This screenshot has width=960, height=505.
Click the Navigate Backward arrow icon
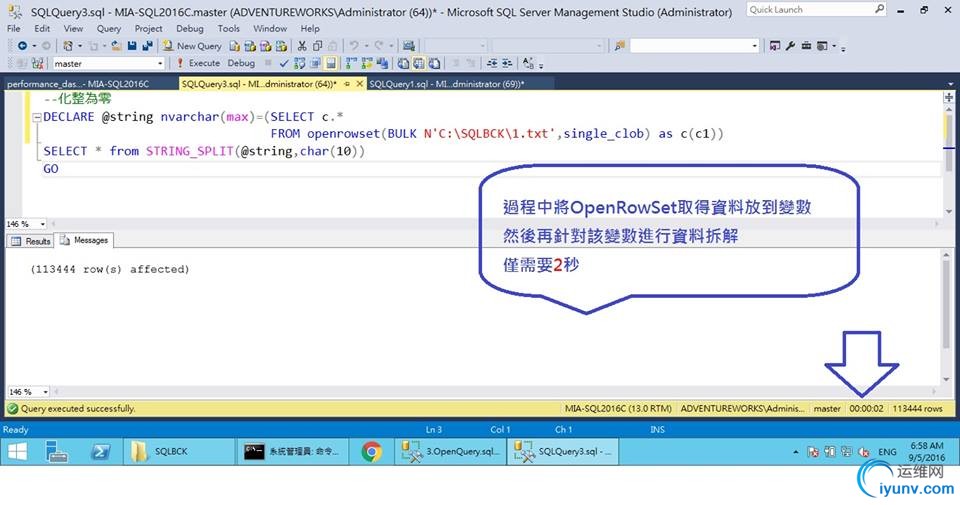tap(22, 46)
